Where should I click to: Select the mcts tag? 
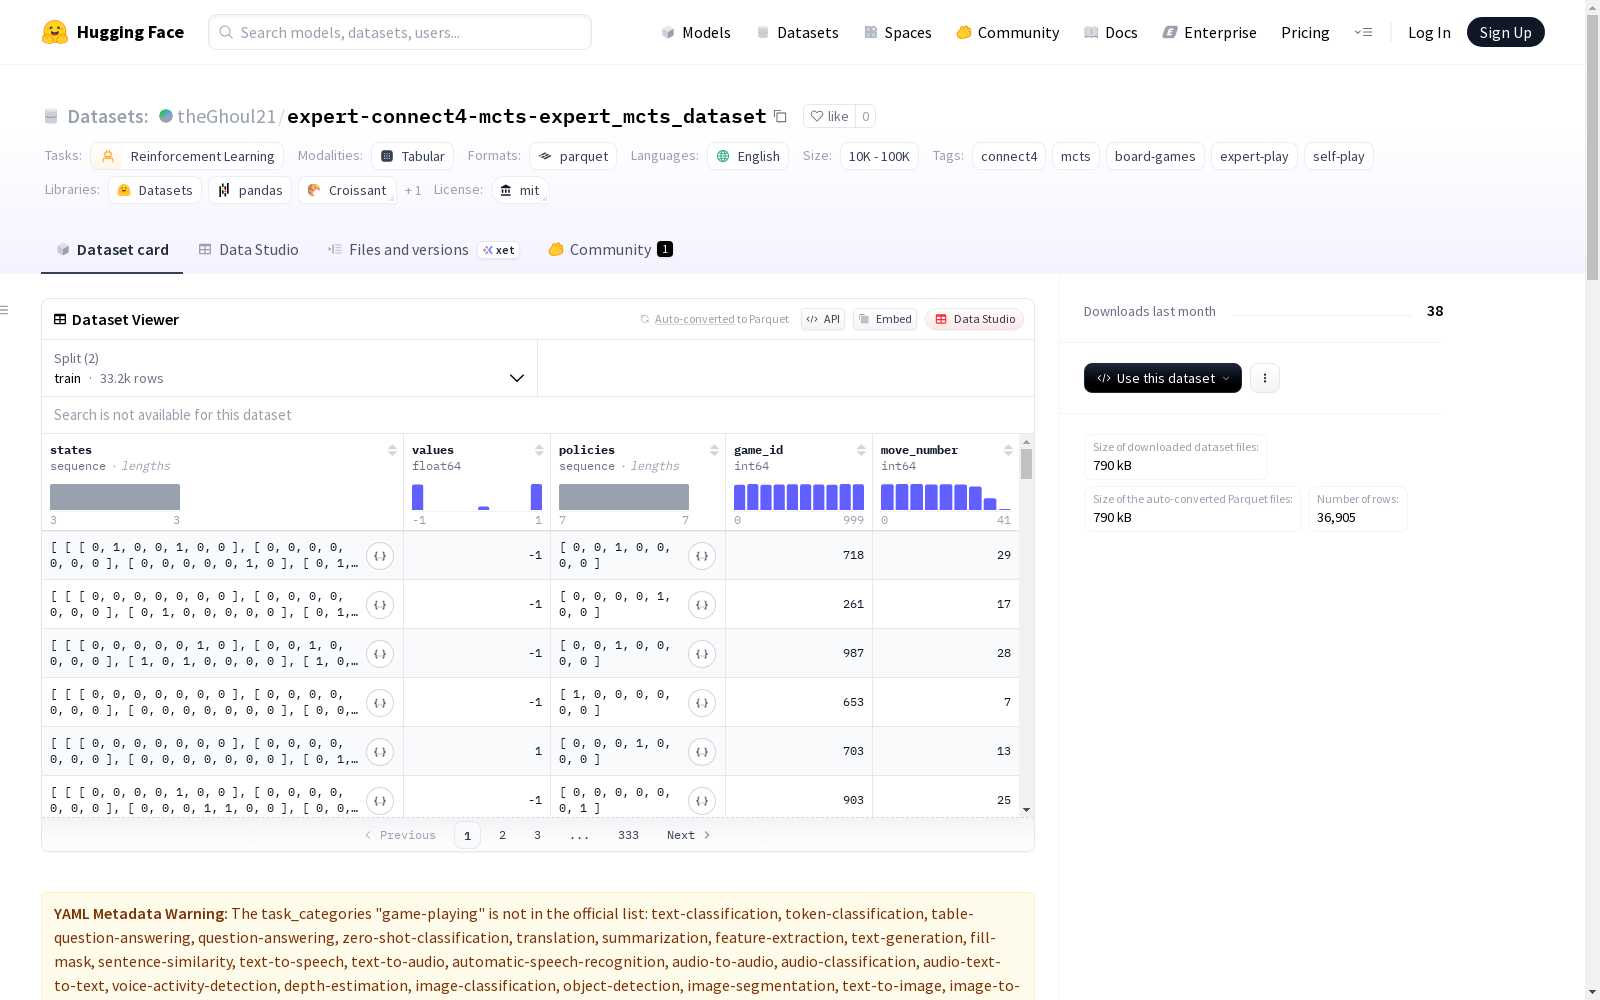(x=1076, y=156)
